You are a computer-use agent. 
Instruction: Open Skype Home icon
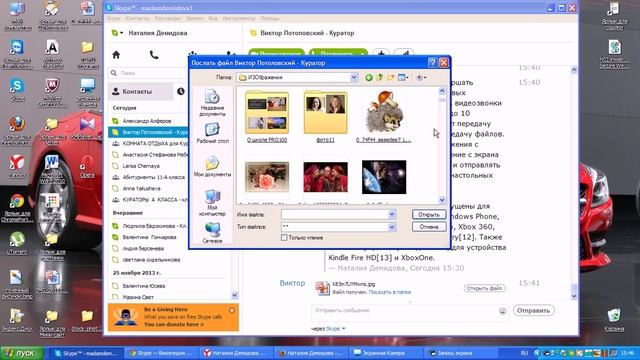click(116, 55)
